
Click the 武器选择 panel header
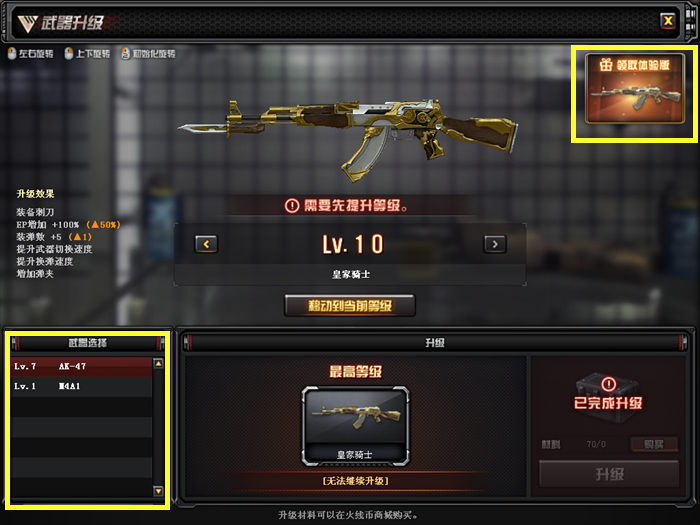click(88, 343)
